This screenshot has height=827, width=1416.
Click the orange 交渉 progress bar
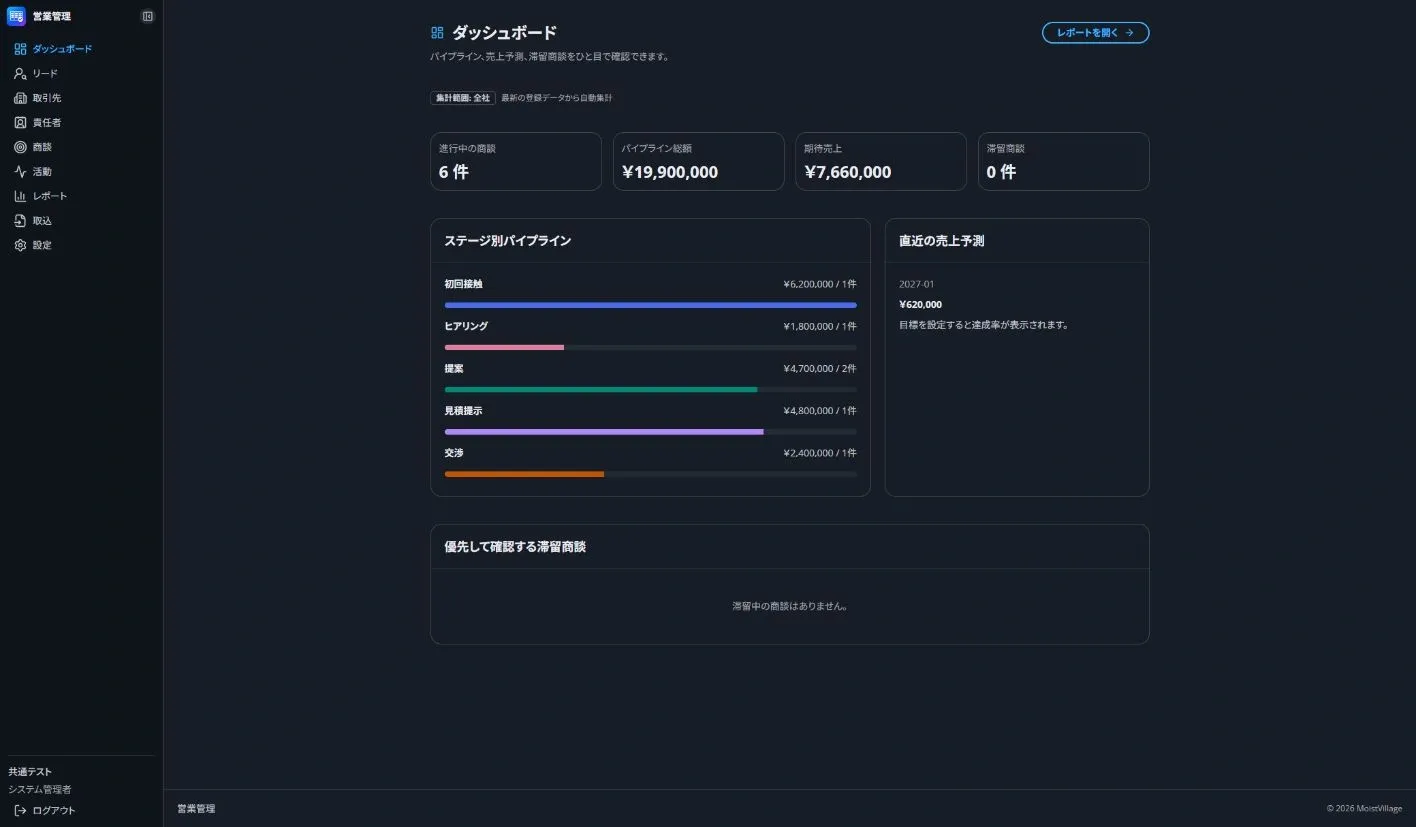coord(524,474)
